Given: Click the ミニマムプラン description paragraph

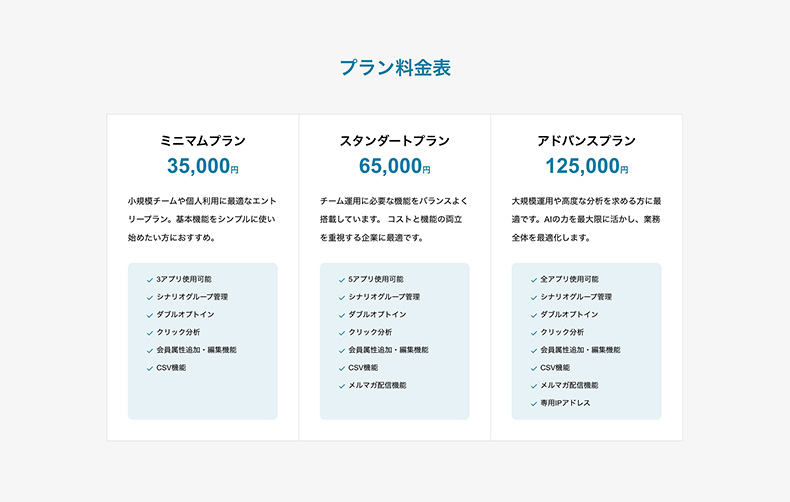Looking at the screenshot, I should pos(203,219).
